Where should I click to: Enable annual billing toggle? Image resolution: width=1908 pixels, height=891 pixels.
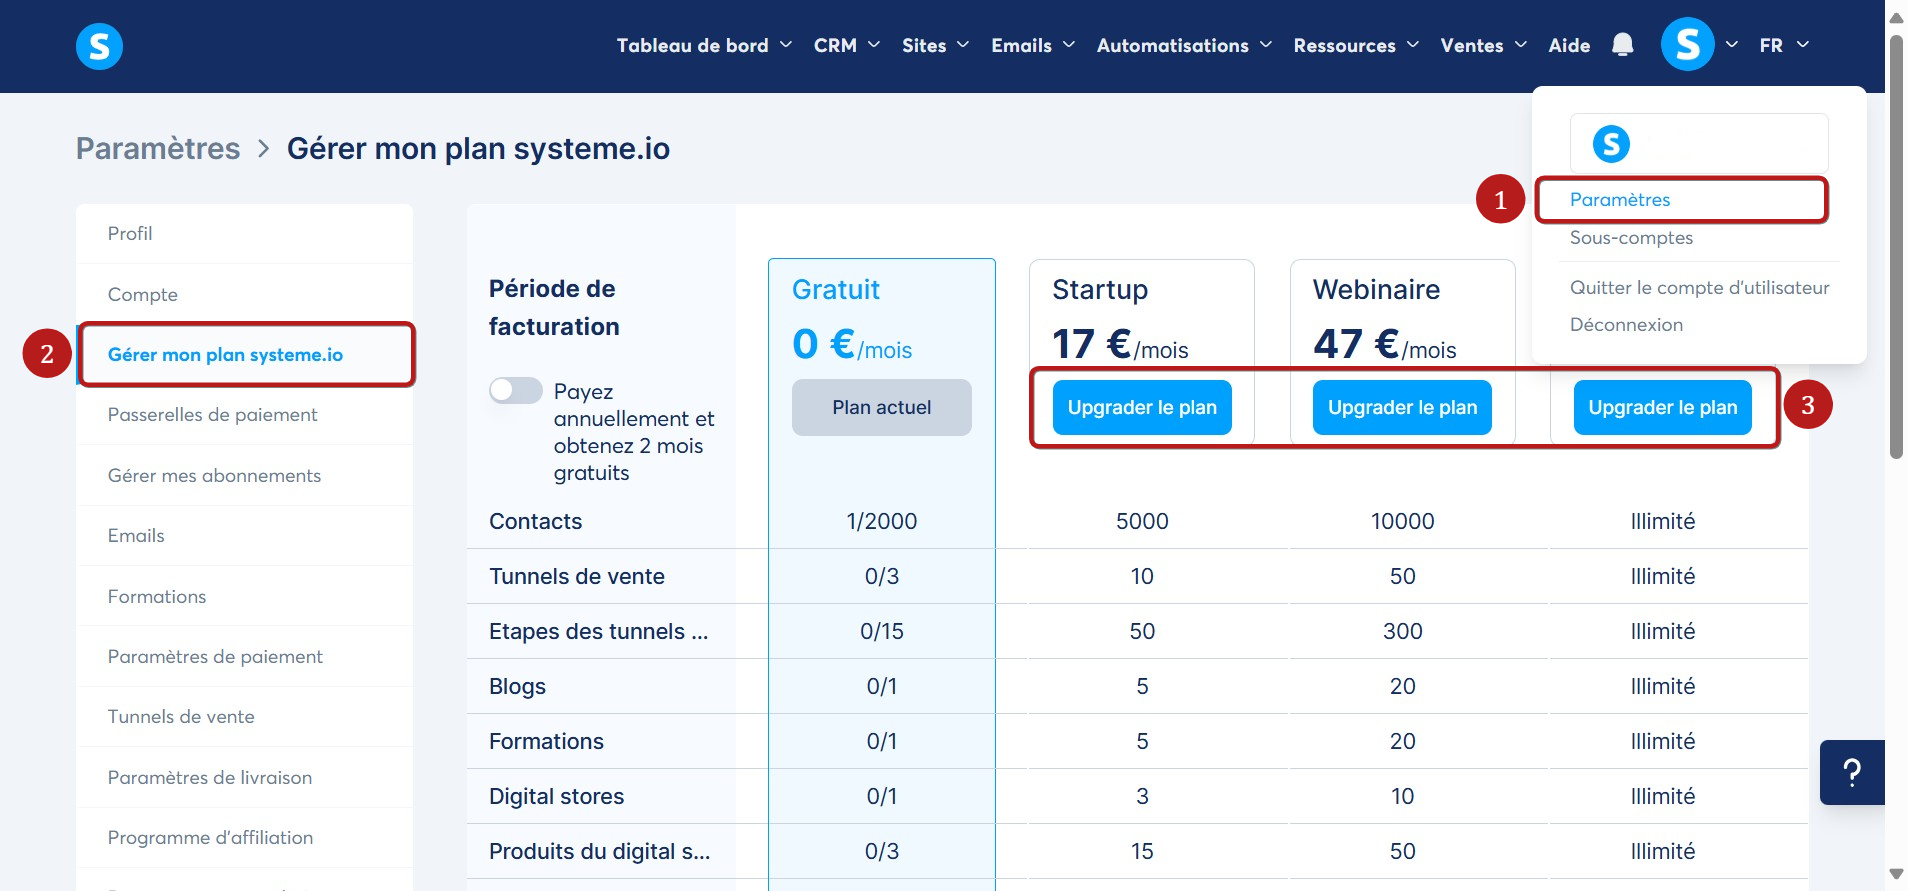(516, 391)
